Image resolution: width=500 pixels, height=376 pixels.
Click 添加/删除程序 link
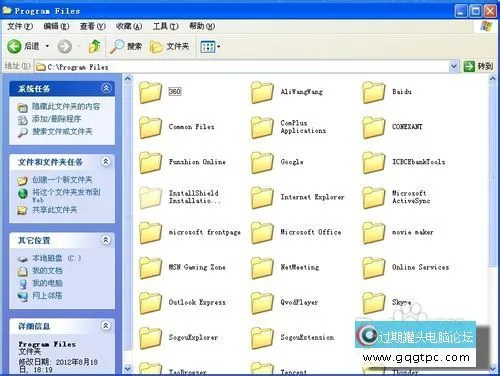coord(57,119)
